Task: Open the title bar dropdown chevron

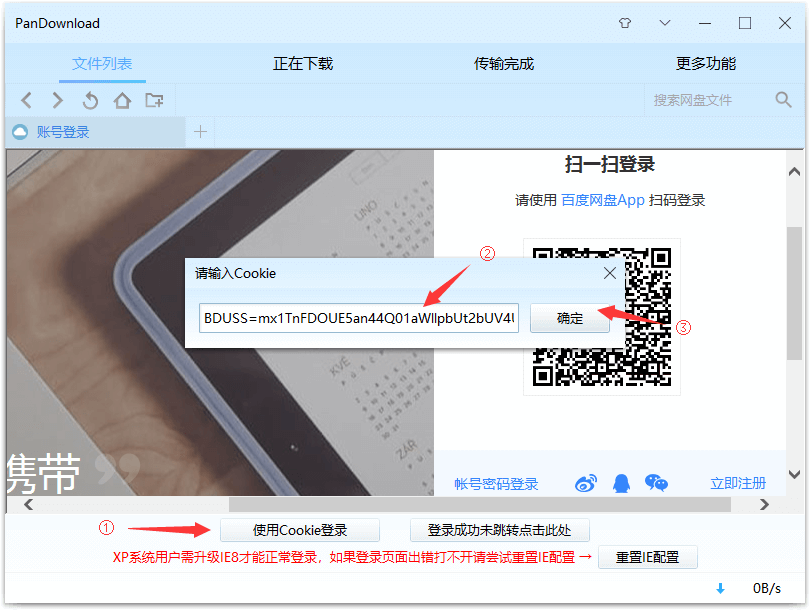Action: 663,22
